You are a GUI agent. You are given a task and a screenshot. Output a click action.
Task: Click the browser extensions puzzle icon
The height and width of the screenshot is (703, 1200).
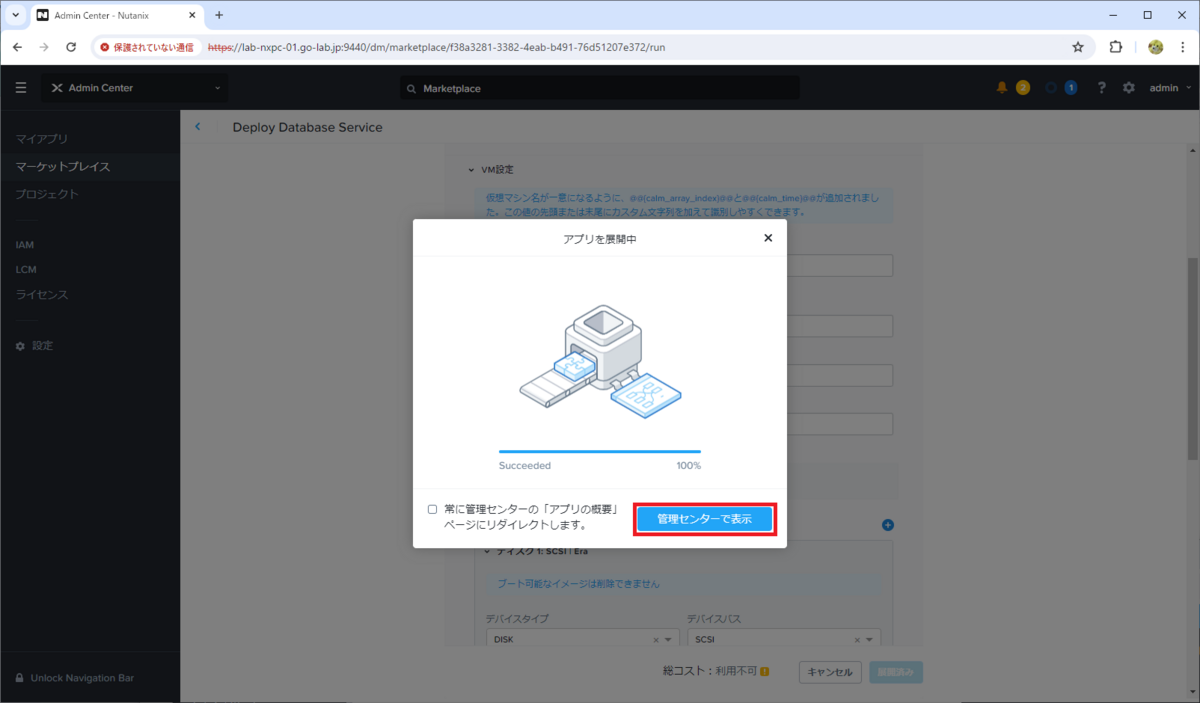pos(1115,47)
